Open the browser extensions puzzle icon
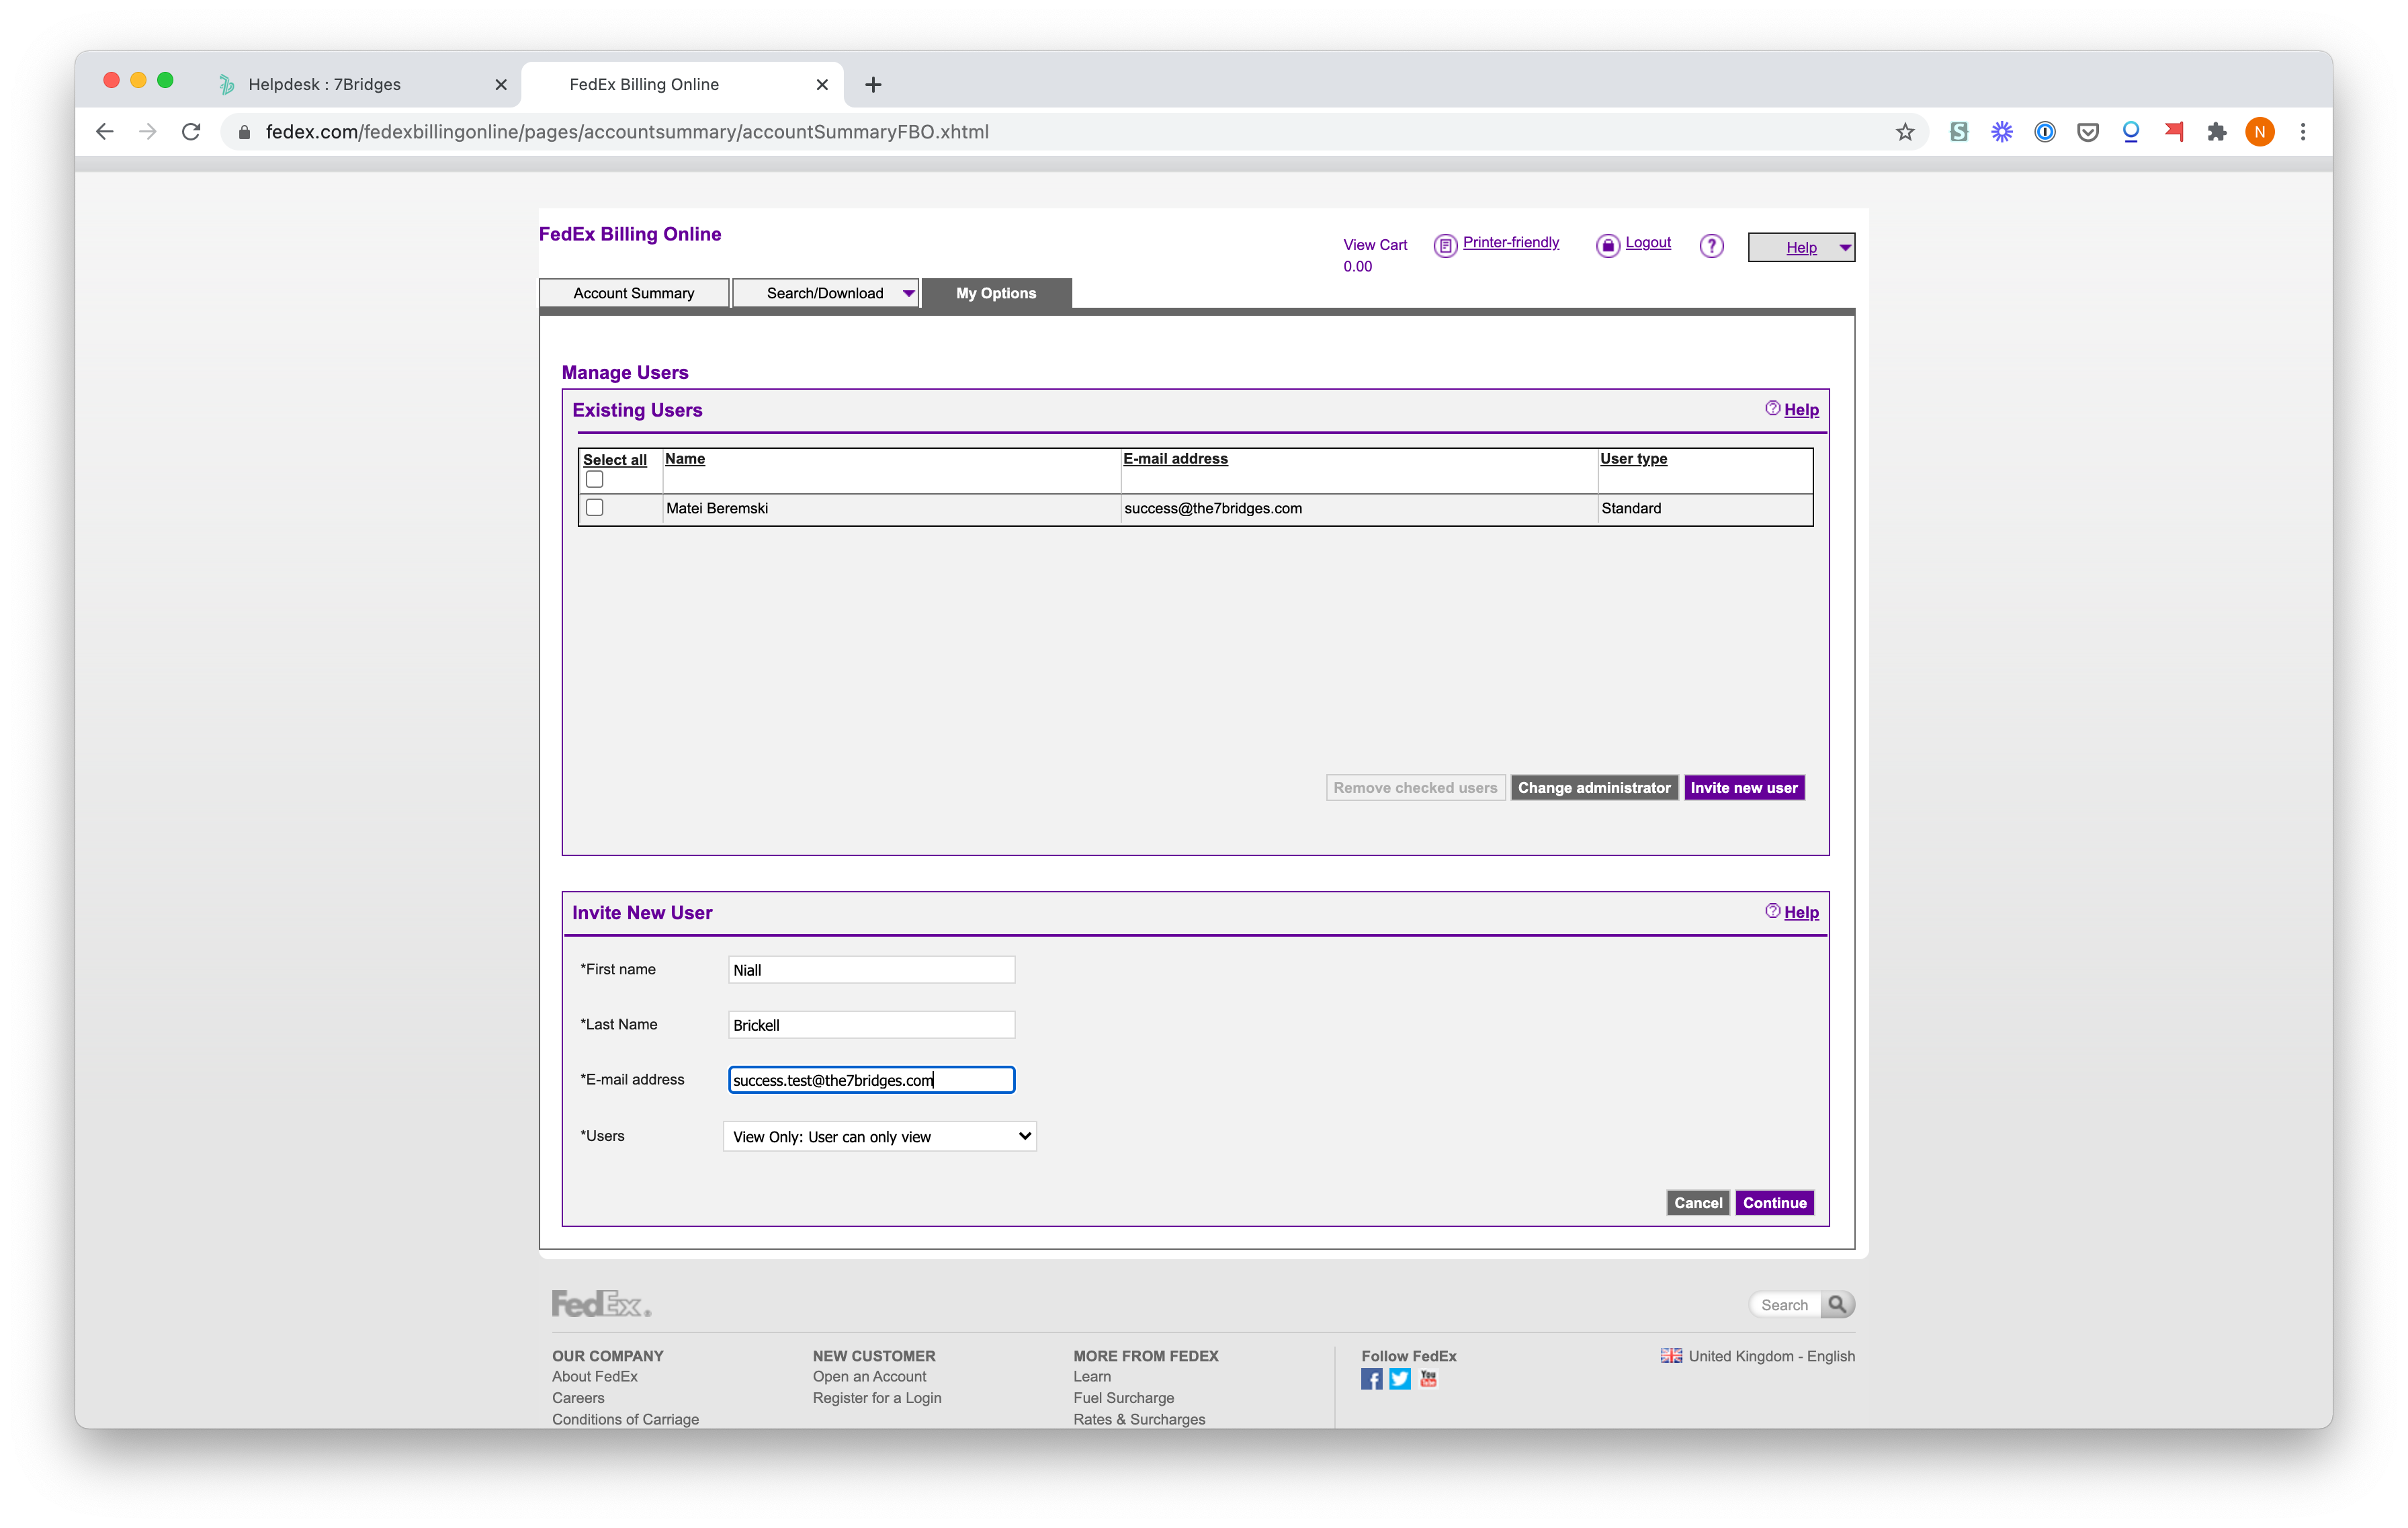 coord(2216,132)
